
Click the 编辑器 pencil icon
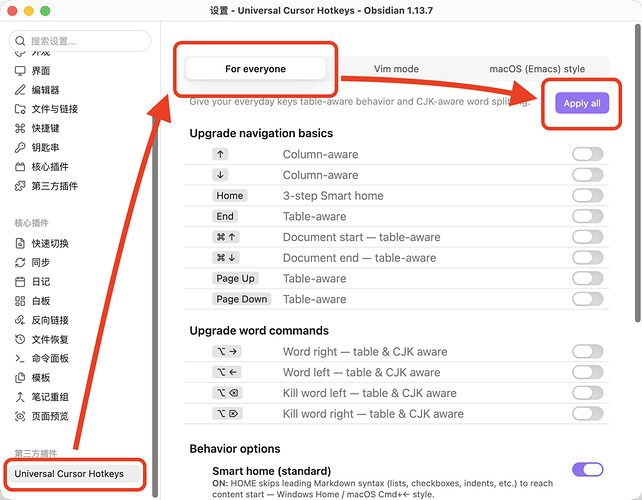[20, 90]
